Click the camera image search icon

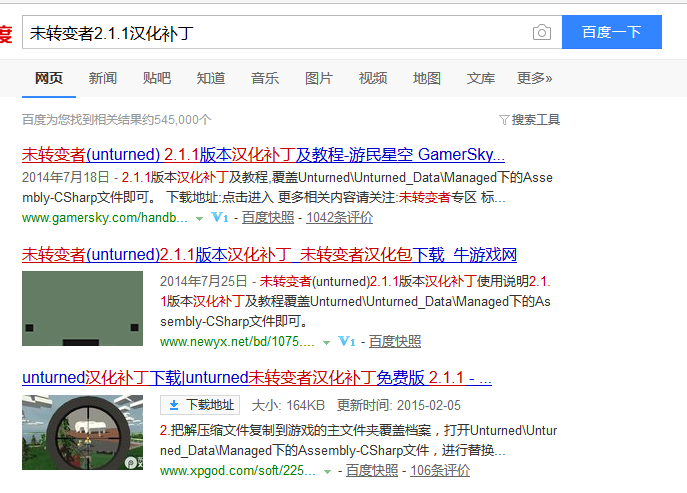(x=542, y=32)
